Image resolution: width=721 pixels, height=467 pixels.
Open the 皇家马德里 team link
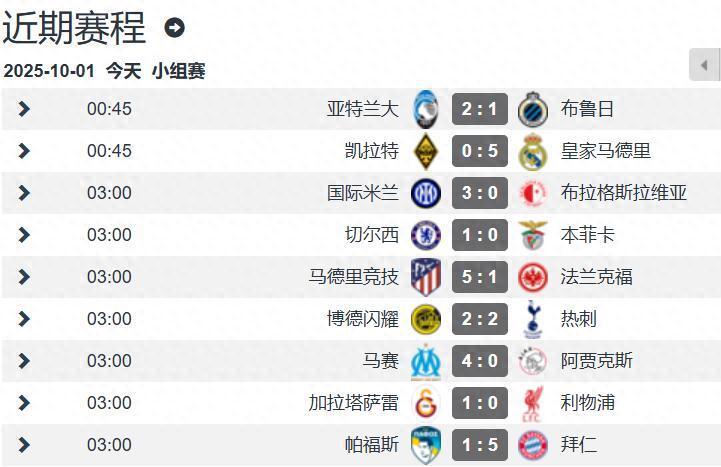(606, 151)
